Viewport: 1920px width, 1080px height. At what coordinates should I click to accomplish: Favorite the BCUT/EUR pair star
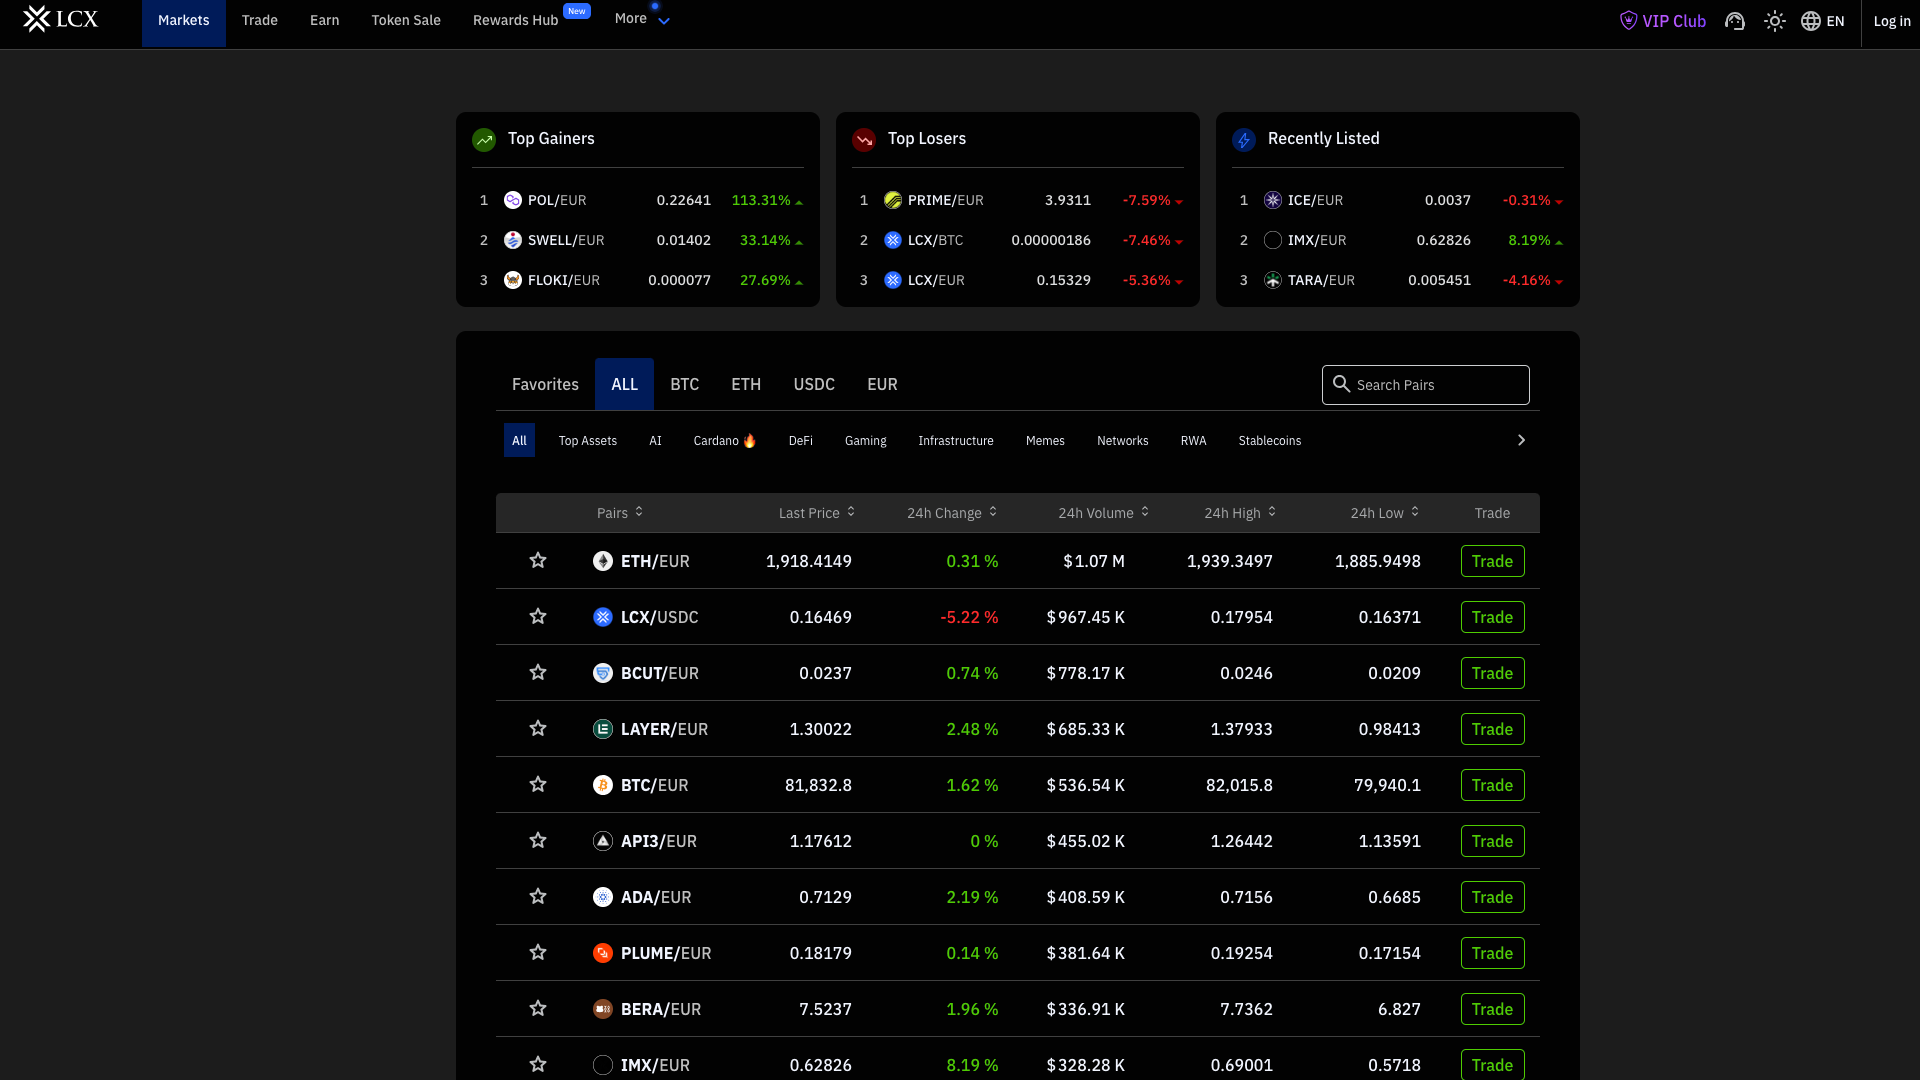(538, 672)
